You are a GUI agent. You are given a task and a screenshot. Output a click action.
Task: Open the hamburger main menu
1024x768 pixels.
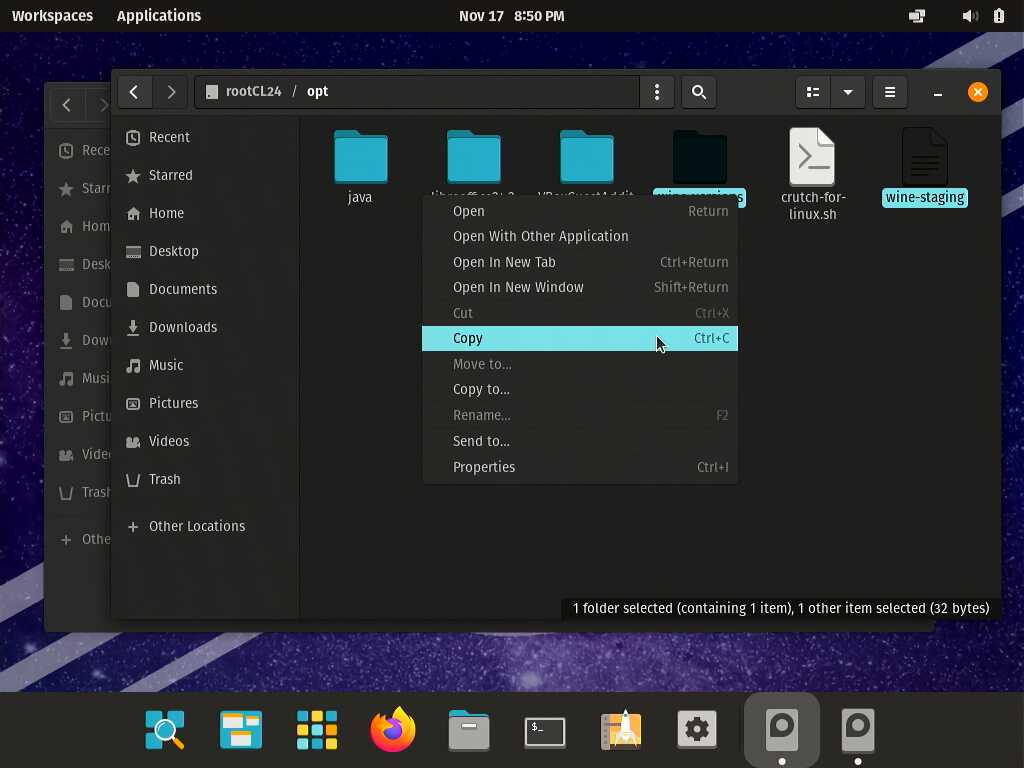pos(889,92)
